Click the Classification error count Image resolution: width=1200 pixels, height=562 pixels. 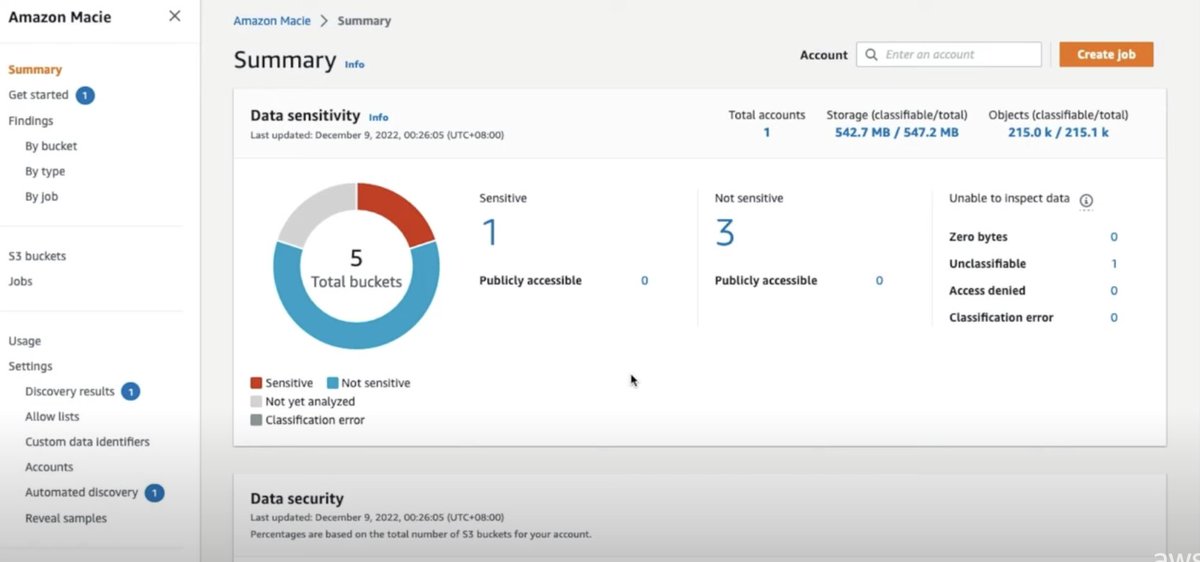click(x=1114, y=318)
